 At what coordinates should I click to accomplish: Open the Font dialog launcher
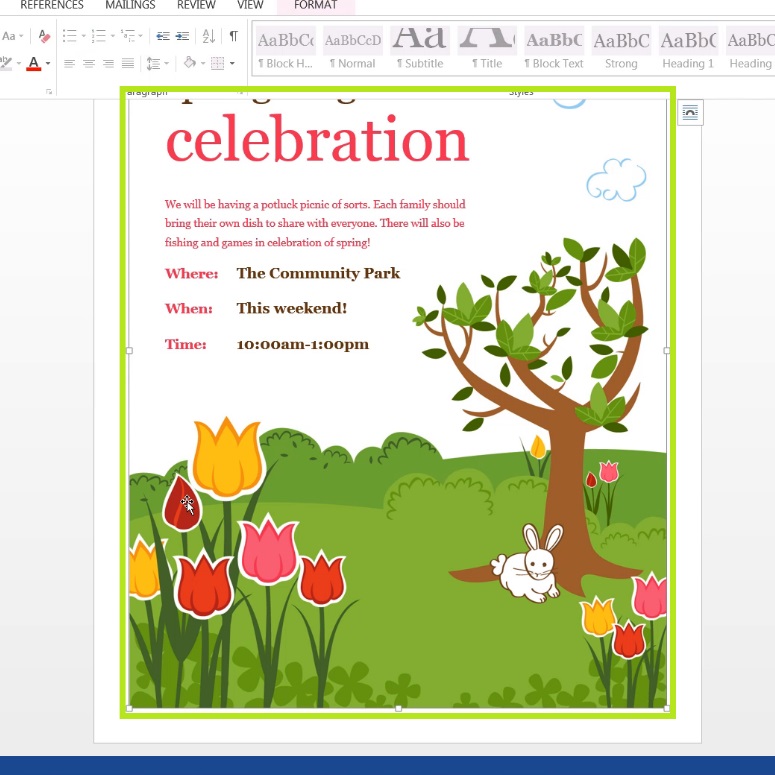49,91
